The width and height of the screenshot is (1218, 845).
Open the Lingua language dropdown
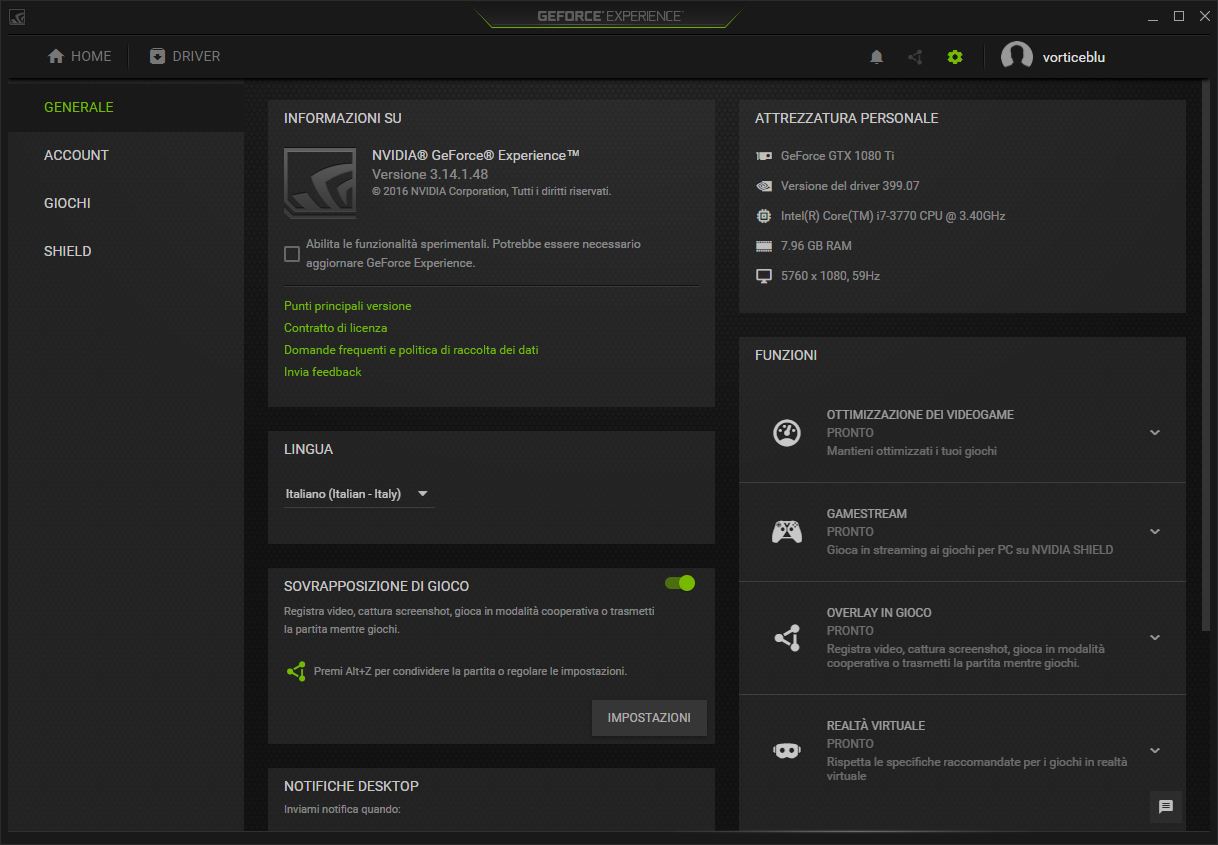(358, 494)
